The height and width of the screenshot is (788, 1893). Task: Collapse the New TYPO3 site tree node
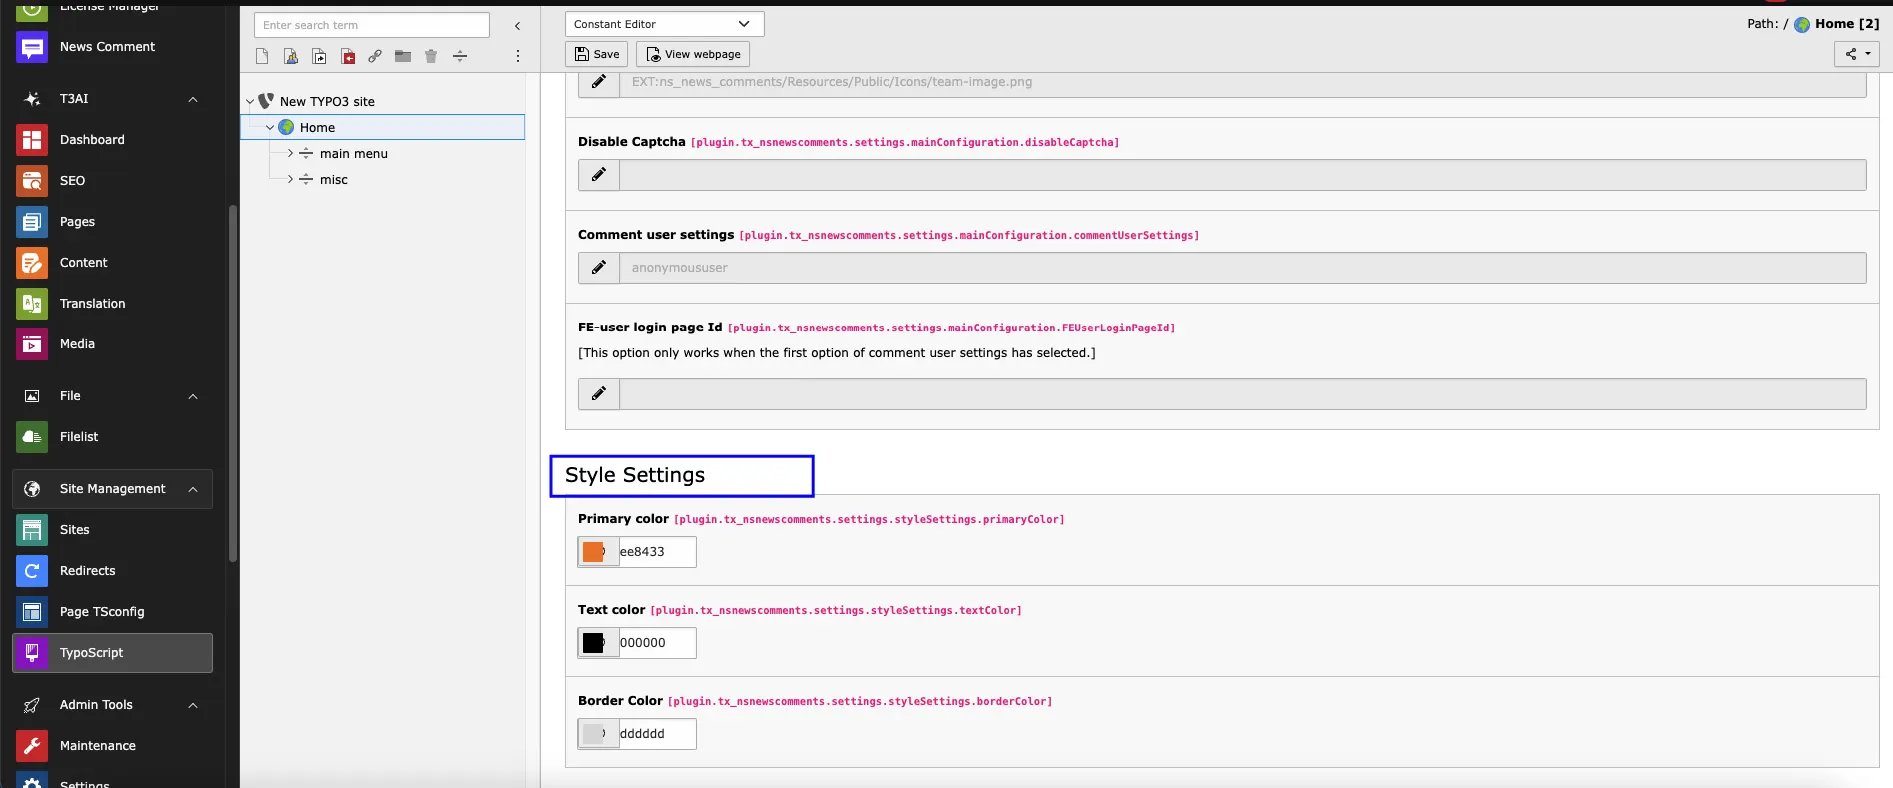tap(250, 102)
